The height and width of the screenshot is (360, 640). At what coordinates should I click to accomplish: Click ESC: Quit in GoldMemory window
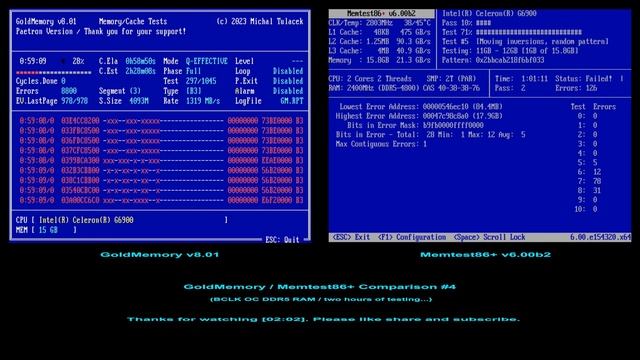tap(282, 240)
